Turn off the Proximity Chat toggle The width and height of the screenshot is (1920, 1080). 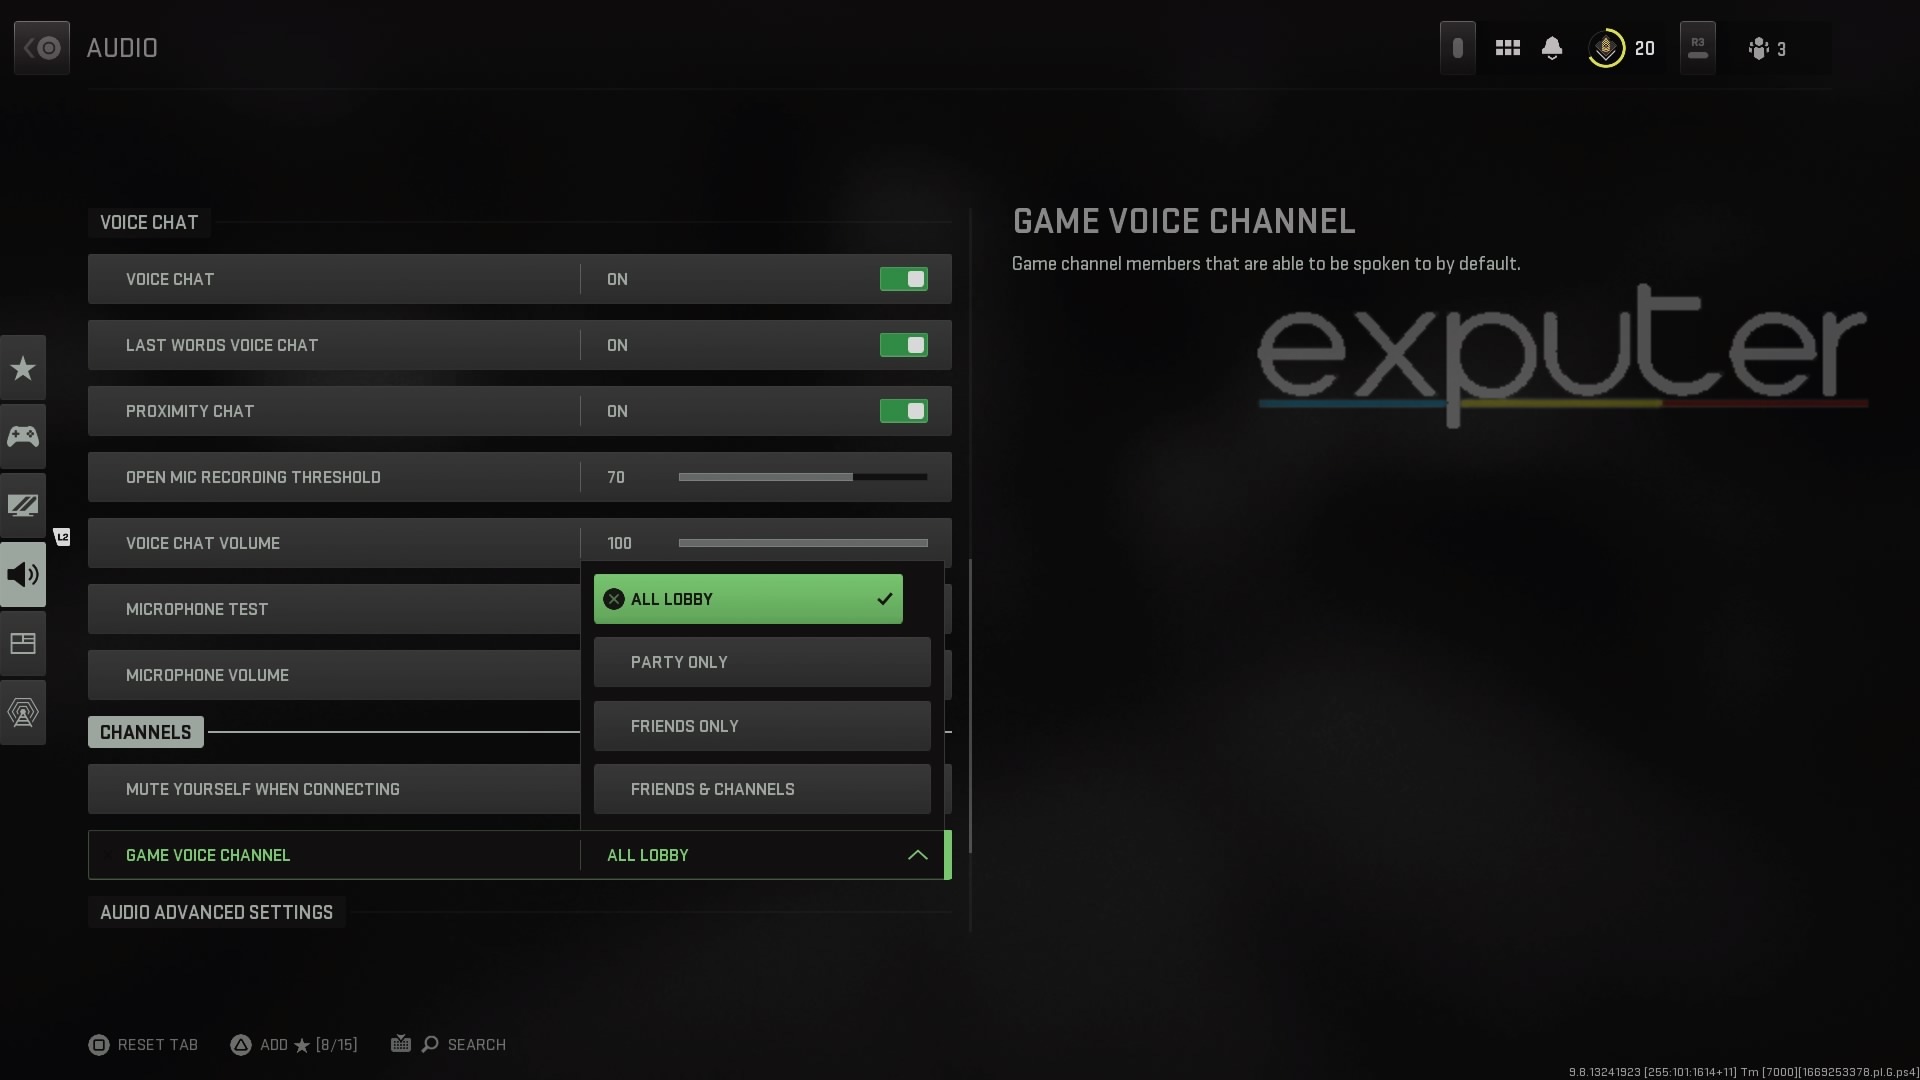(x=903, y=411)
